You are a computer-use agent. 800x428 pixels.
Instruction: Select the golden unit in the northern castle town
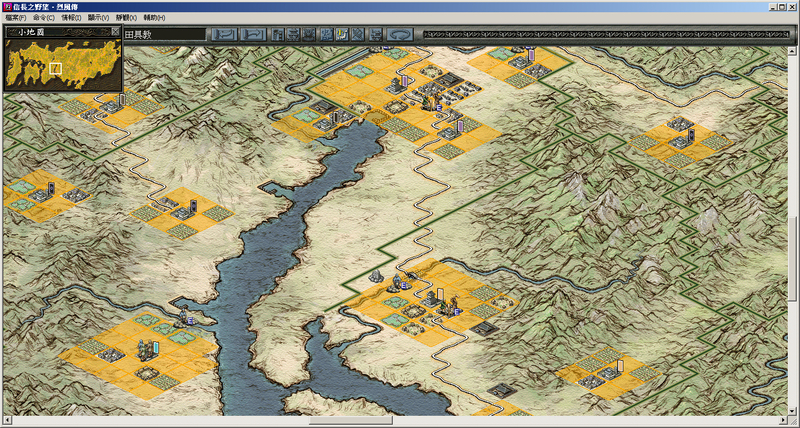(432, 103)
